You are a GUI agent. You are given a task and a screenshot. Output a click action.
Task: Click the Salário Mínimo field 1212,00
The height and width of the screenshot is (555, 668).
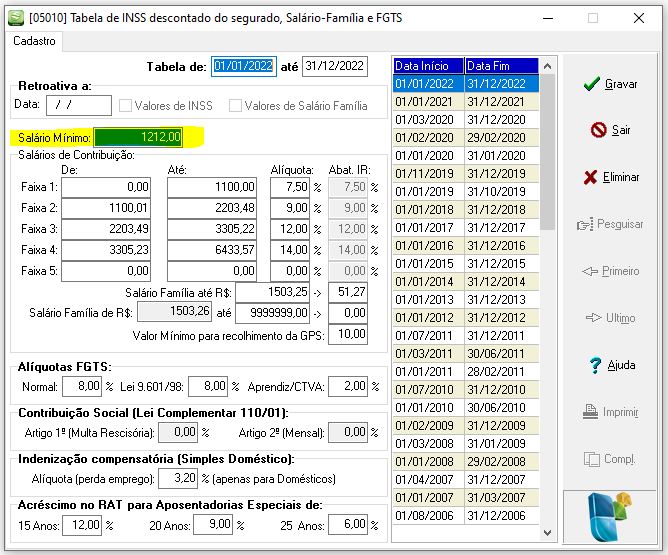pos(138,137)
